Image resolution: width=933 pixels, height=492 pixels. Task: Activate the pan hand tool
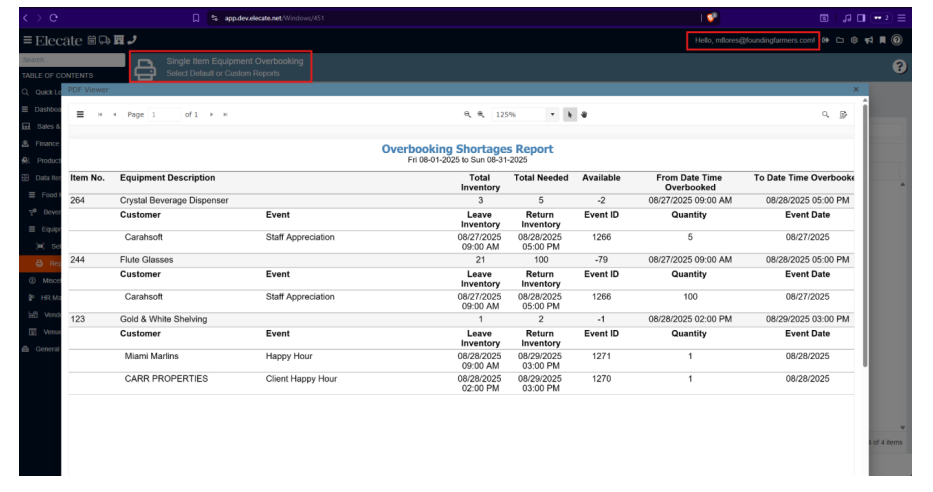coord(584,114)
